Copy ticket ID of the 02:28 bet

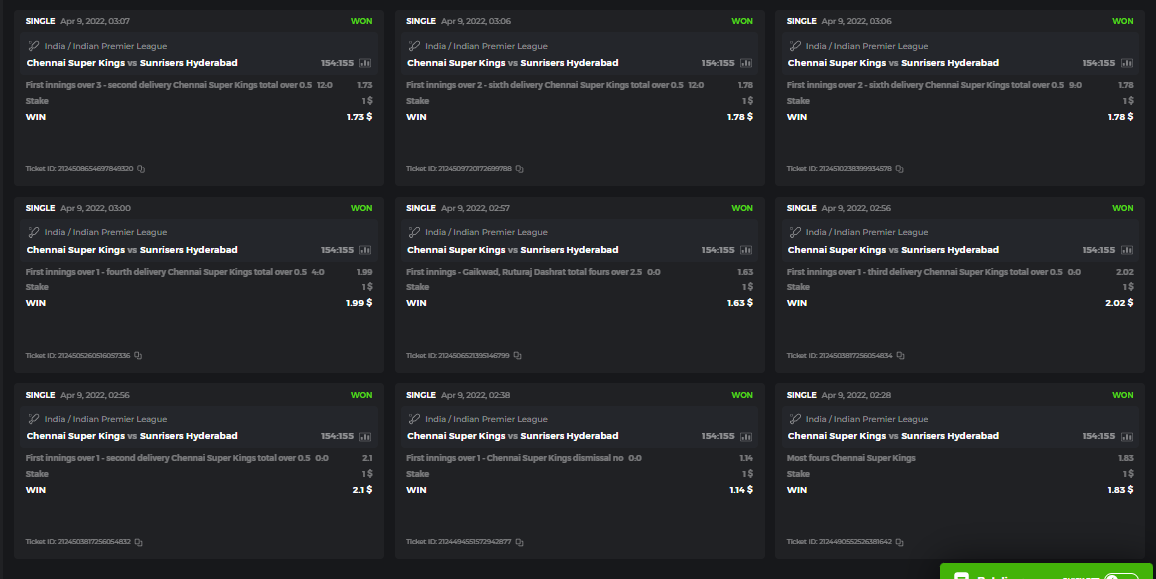(x=901, y=542)
